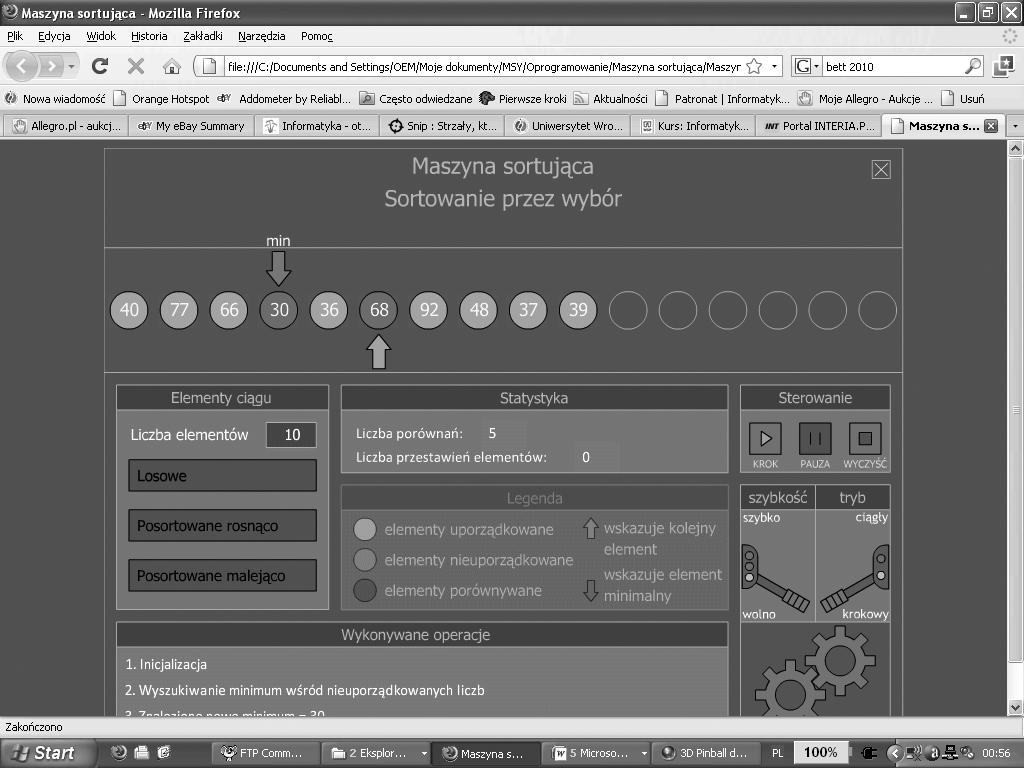Switch to FTP Comm... taskbar item
Viewport: 1024px width, 768px height.
coord(266,753)
